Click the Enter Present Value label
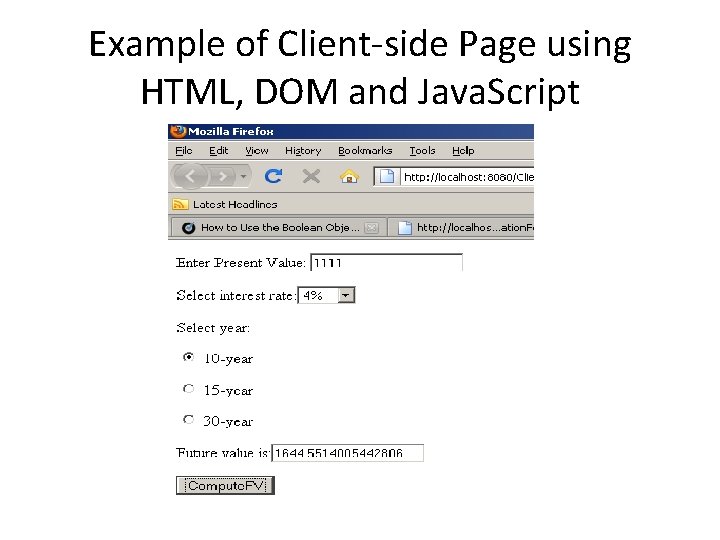Viewport: 720px width, 540px height. pyautogui.click(x=241, y=263)
